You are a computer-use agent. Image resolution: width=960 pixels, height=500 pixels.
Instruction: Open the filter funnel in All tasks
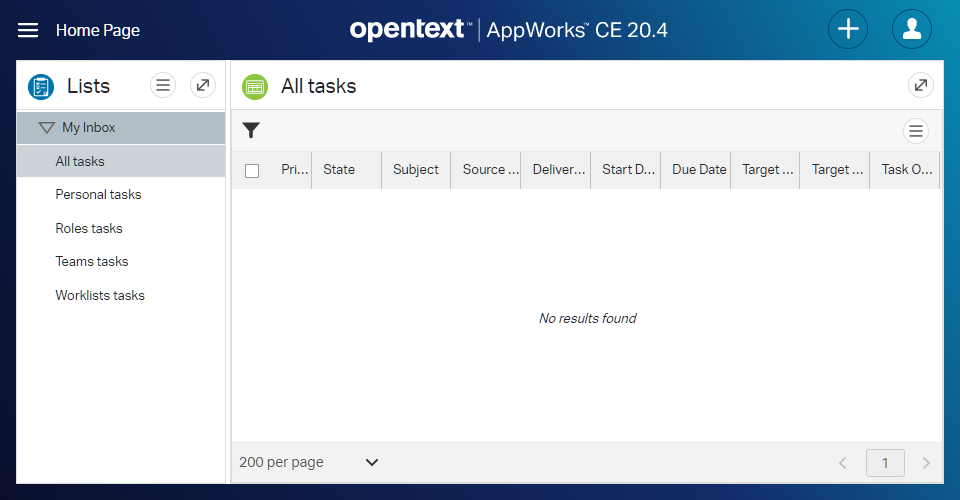tap(251, 130)
